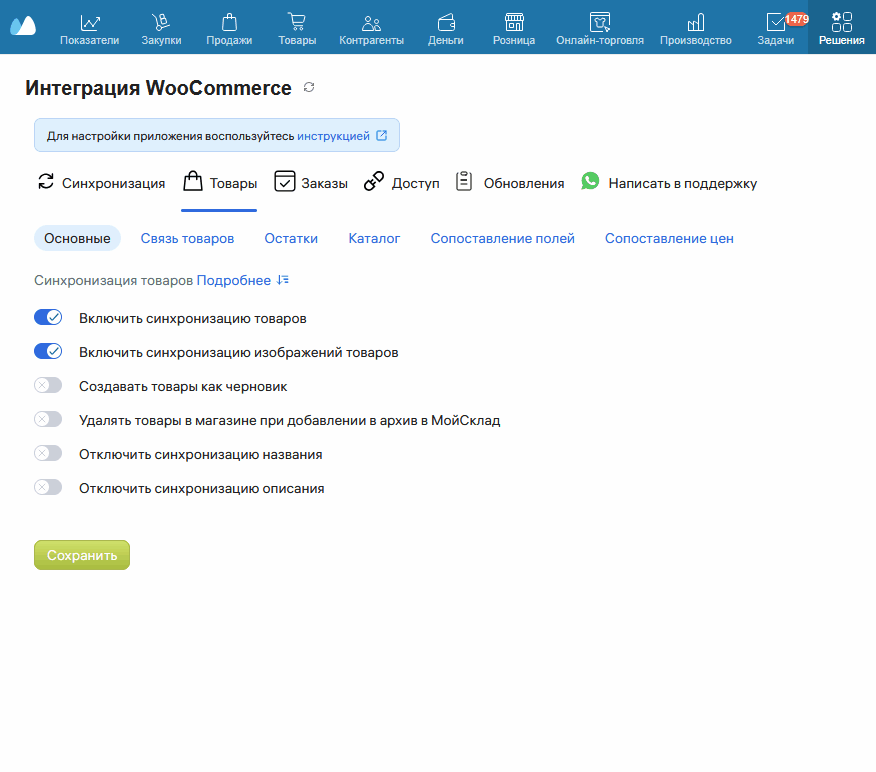Click label Создавать товары как черновик

click(x=183, y=387)
